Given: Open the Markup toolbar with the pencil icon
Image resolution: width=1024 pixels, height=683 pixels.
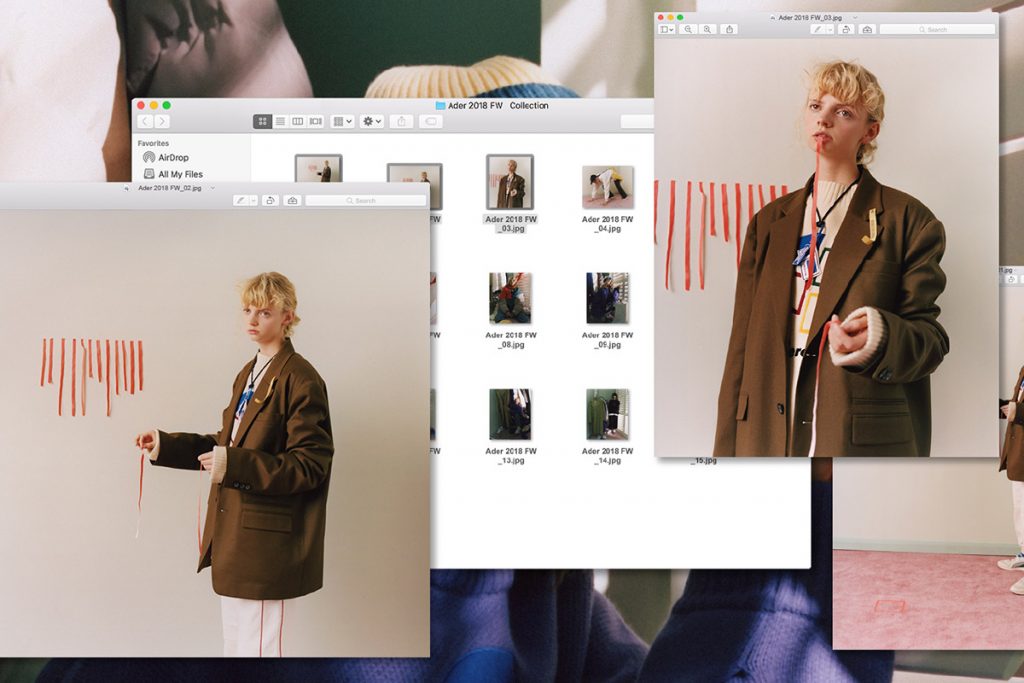Looking at the screenshot, I should tap(817, 29).
